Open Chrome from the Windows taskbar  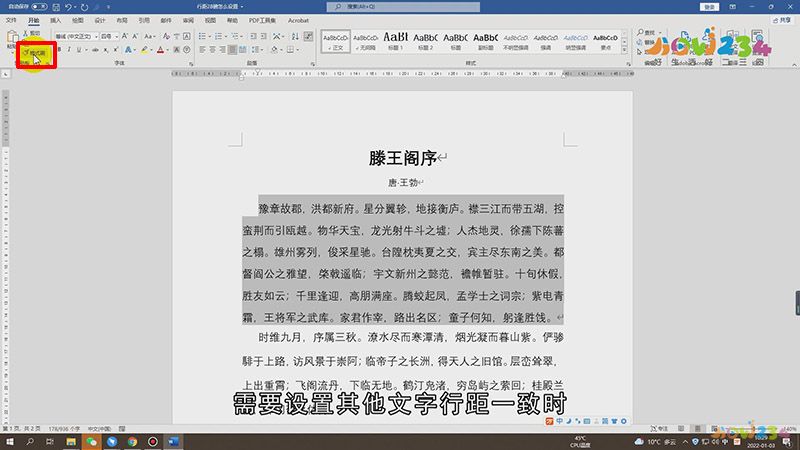point(132,442)
